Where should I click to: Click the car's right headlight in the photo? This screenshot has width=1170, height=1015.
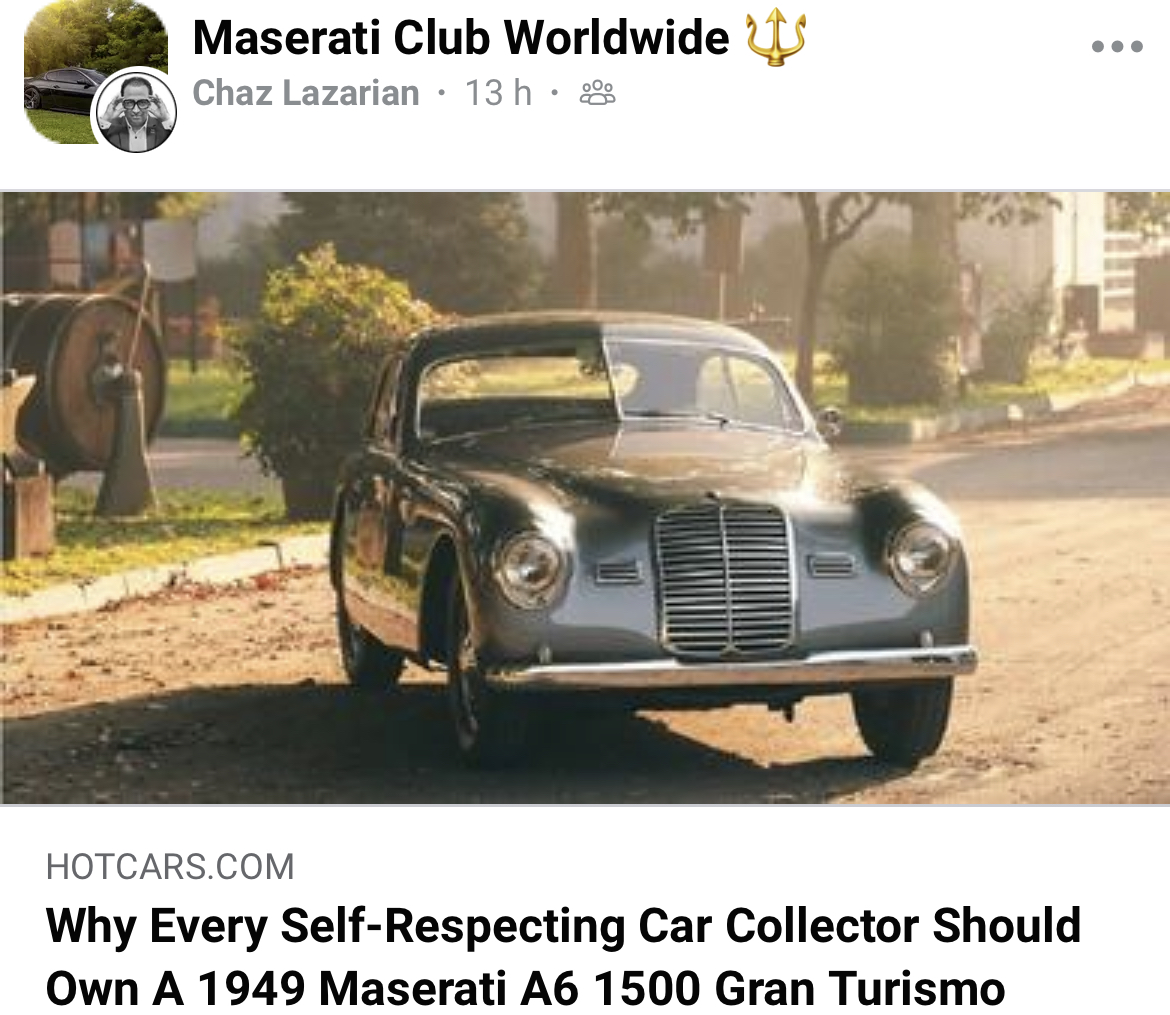[920, 556]
